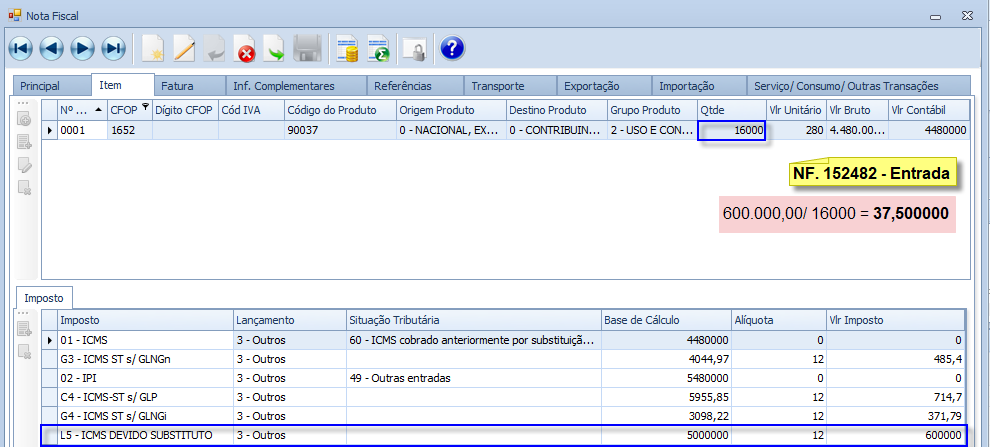
Task: Open the CFOP column filter funnel
Action: (x=145, y=107)
